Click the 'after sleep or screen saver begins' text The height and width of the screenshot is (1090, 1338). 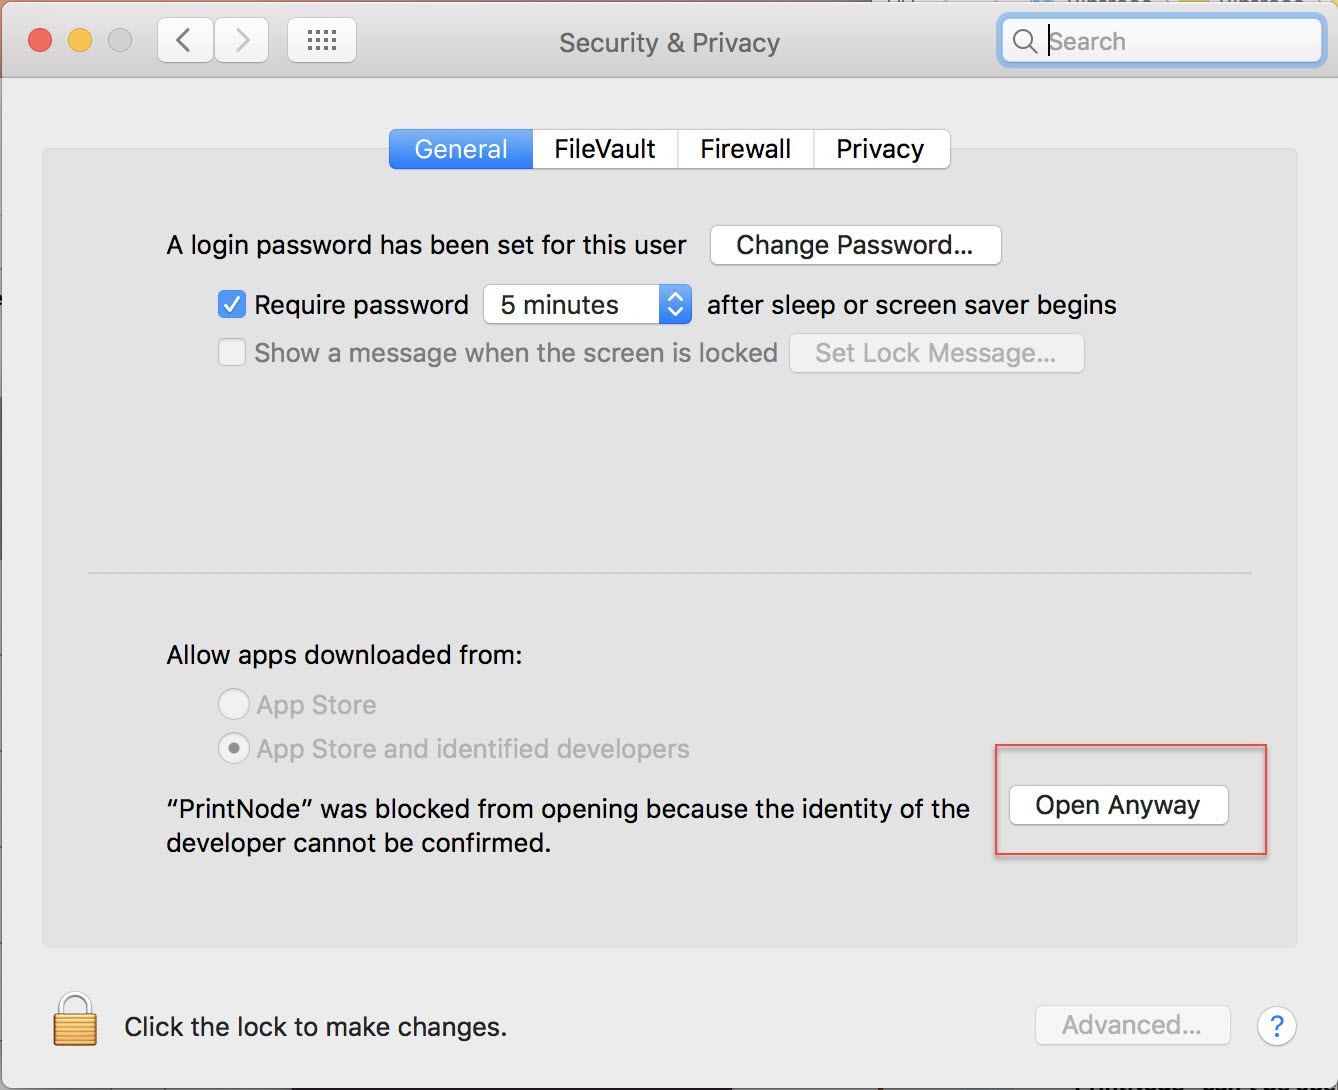[x=912, y=305]
